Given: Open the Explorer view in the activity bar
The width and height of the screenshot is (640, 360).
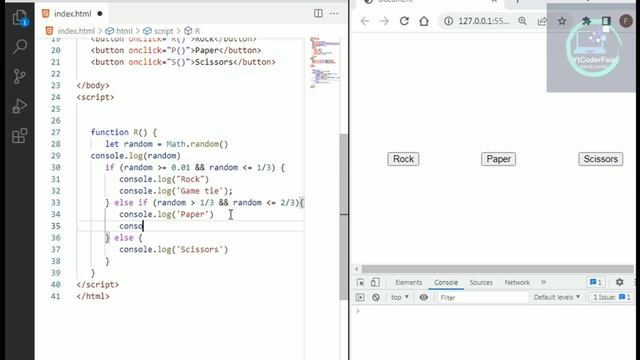Looking at the screenshot, I should 20,18.
